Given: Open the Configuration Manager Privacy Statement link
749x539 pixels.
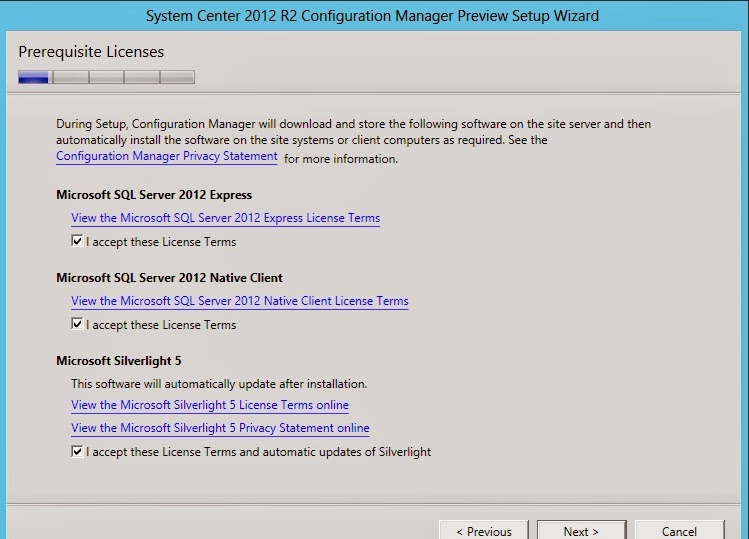Looking at the screenshot, I should [x=167, y=157].
